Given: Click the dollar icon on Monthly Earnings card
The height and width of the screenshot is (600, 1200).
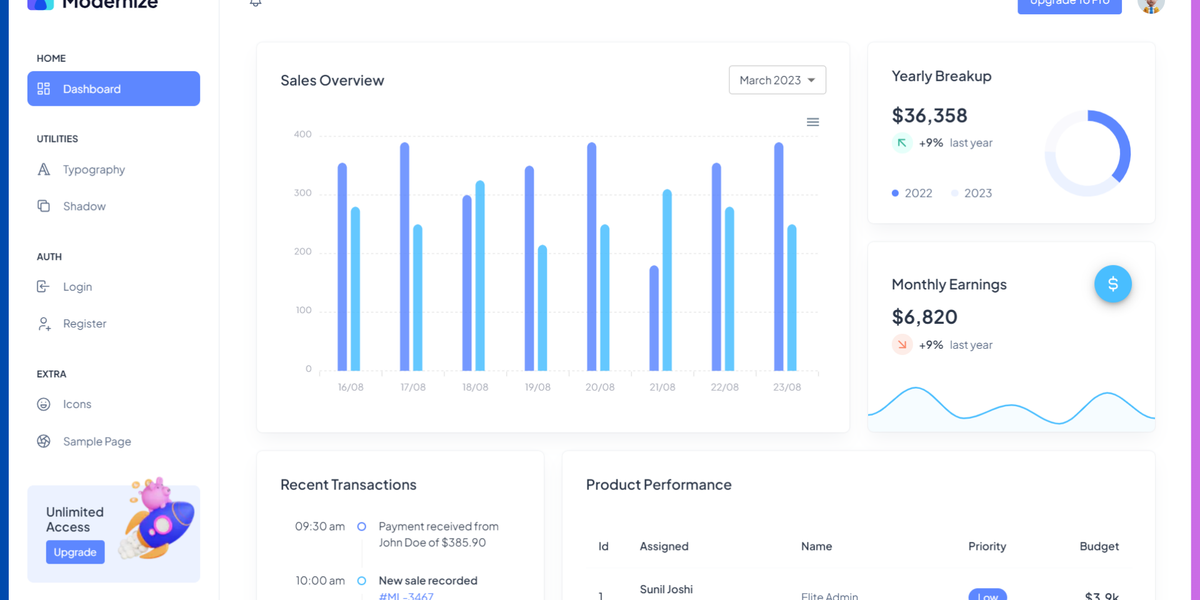Looking at the screenshot, I should point(1113,284).
